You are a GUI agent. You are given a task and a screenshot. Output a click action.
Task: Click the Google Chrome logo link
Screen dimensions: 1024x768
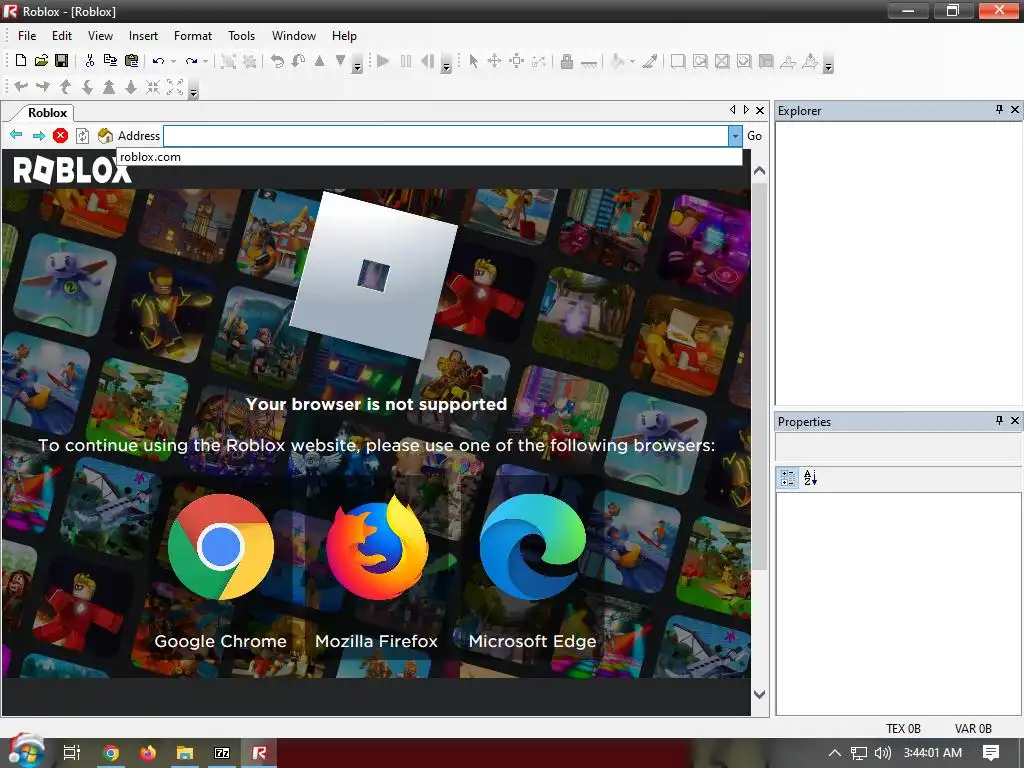point(221,547)
